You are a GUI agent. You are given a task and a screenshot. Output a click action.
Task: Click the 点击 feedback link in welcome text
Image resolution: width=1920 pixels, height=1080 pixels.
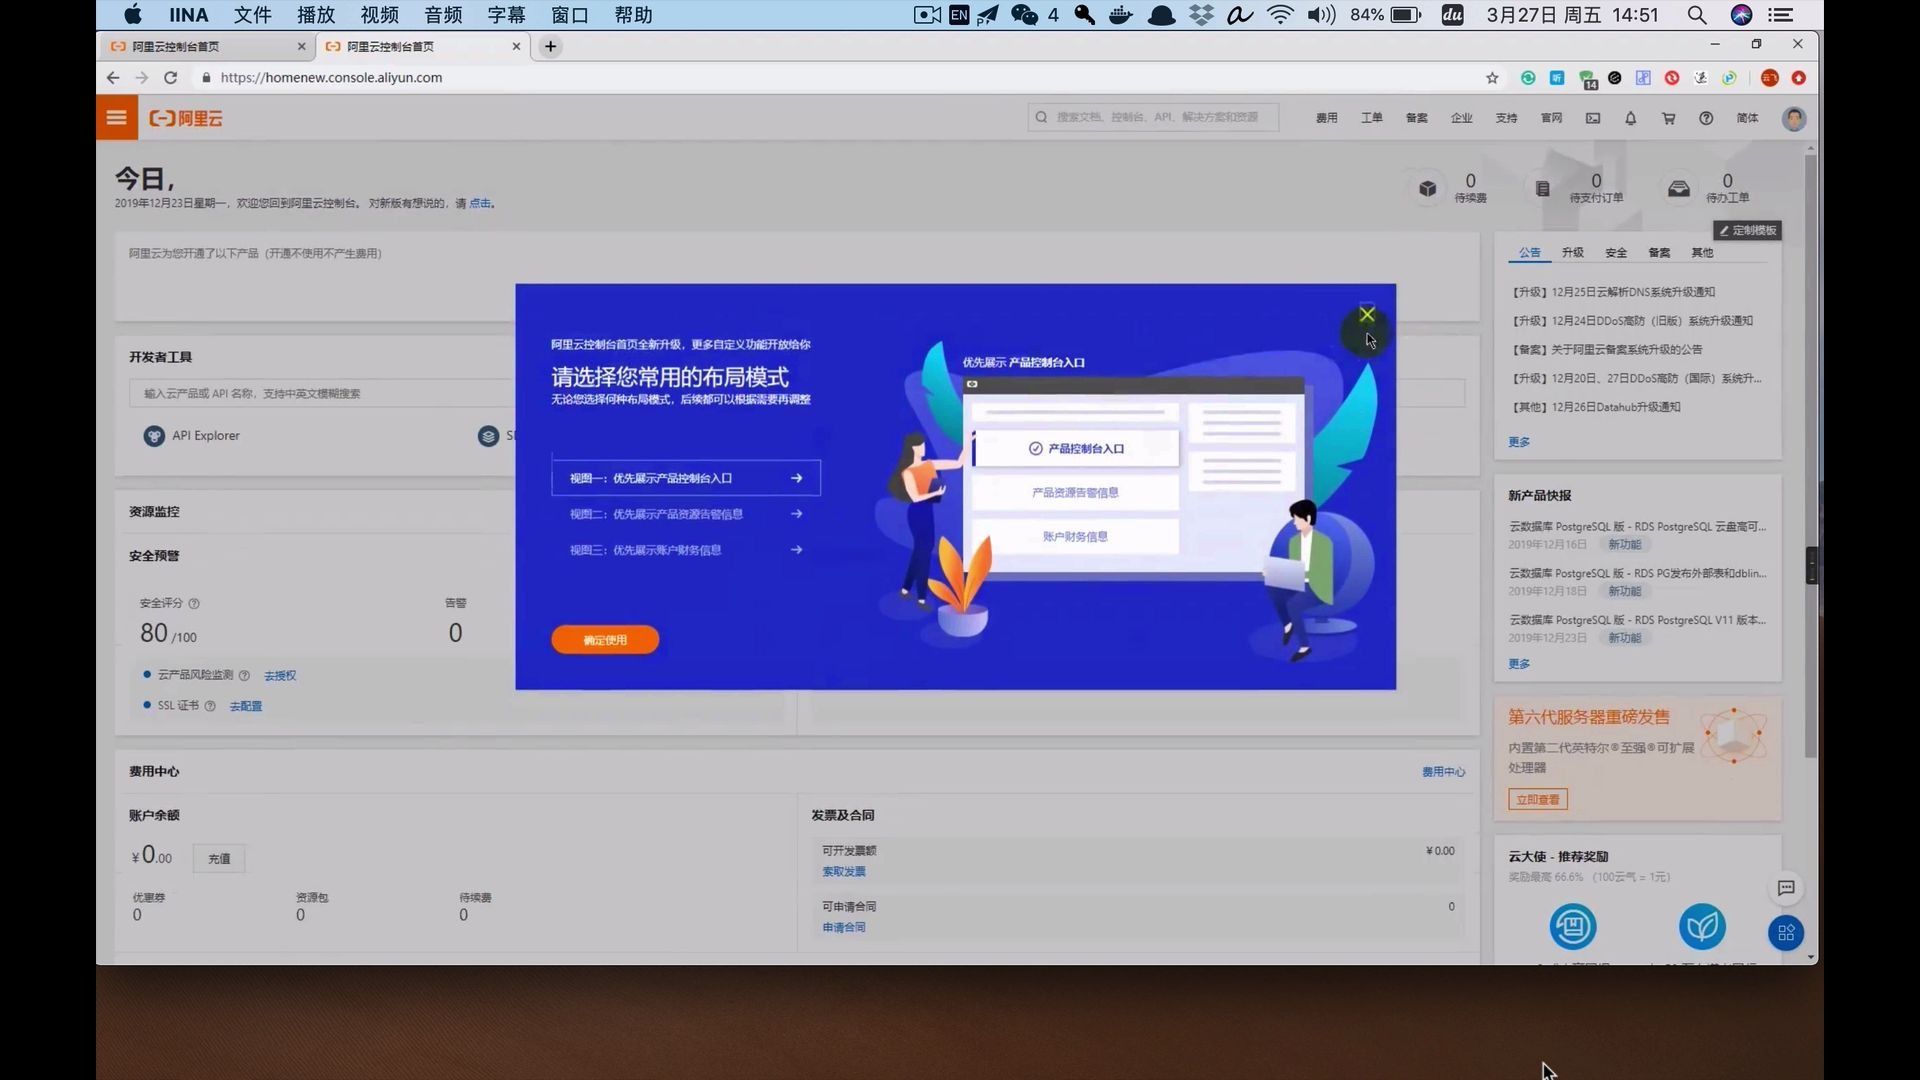click(480, 203)
